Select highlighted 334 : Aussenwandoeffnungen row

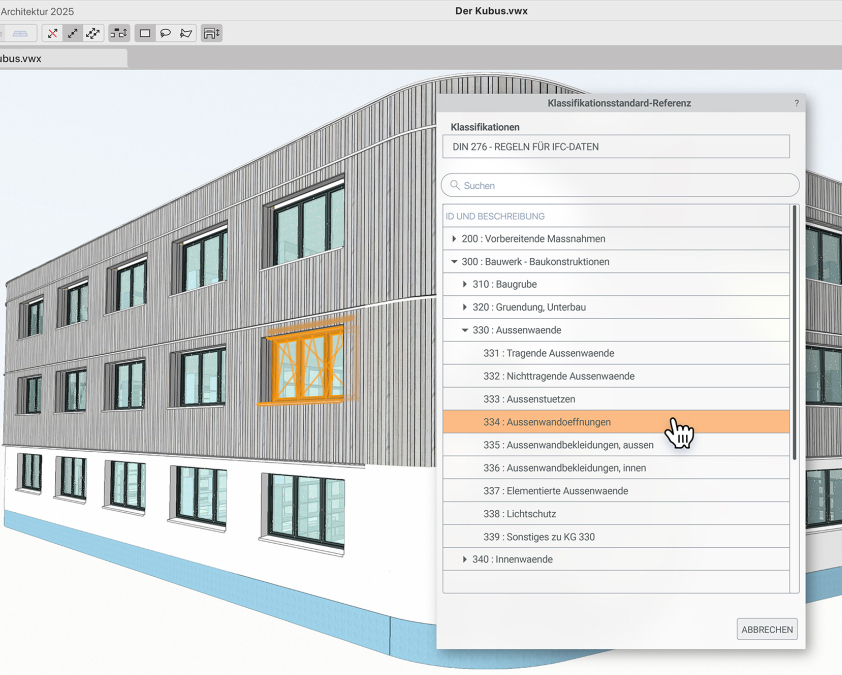click(x=616, y=422)
